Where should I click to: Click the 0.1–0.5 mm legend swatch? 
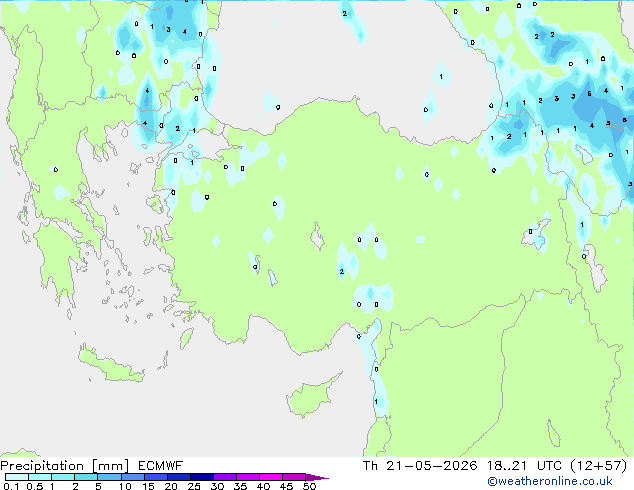17,477
